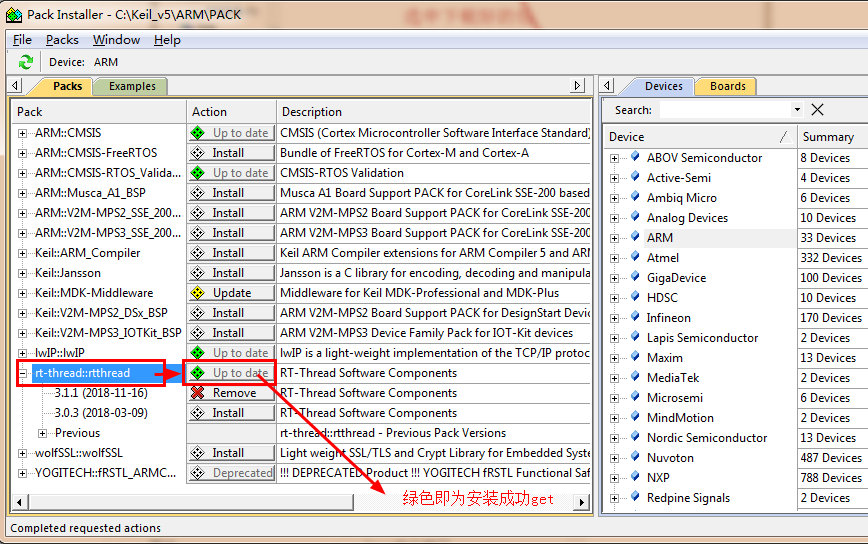The width and height of the screenshot is (868, 544).
Task: Click into the device Search field
Action: pos(726,110)
